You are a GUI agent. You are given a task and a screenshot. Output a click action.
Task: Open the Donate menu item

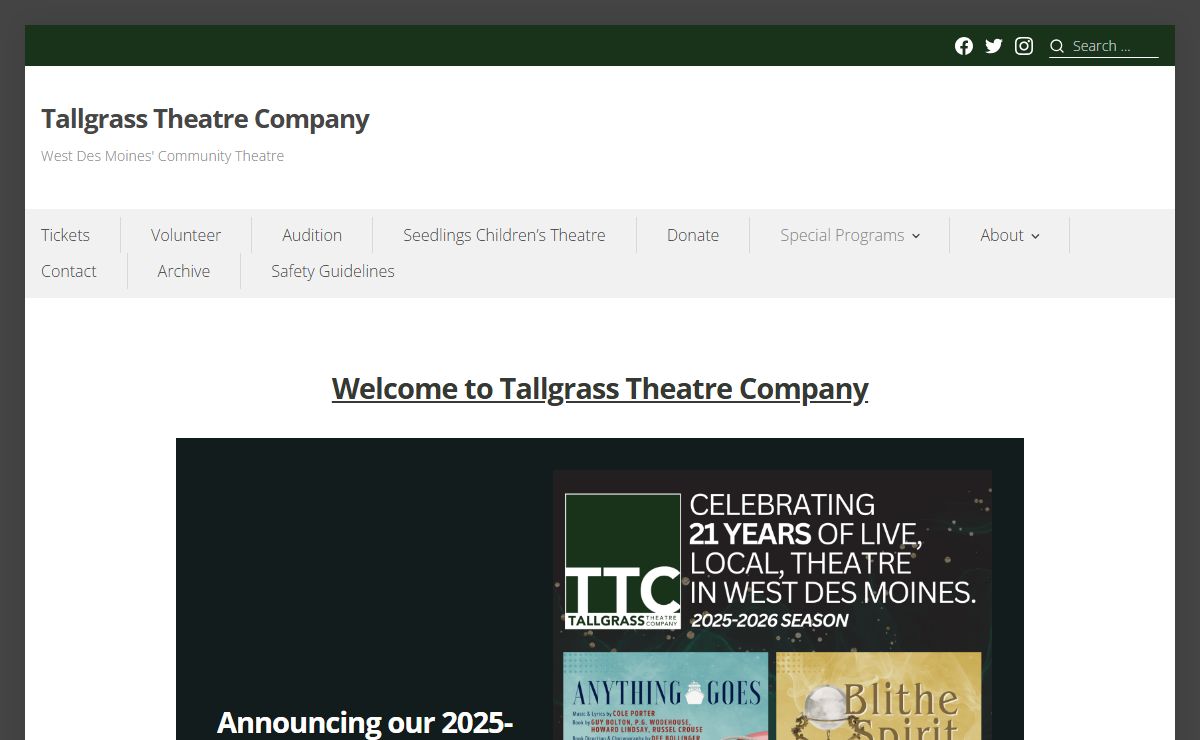tap(693, 235)
